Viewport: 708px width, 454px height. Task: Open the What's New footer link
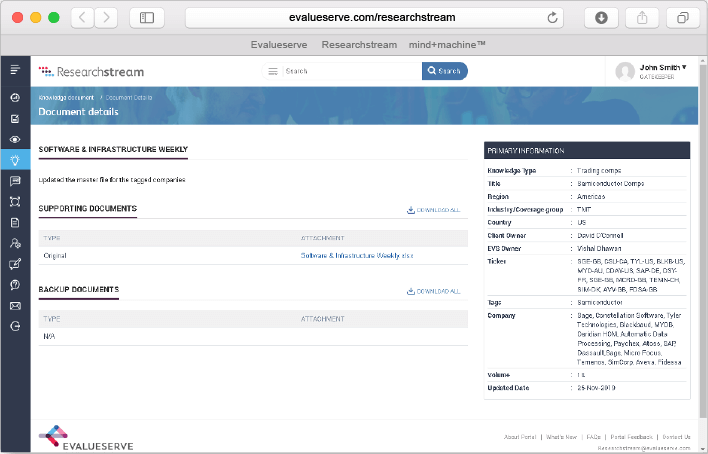coord(562,437)
